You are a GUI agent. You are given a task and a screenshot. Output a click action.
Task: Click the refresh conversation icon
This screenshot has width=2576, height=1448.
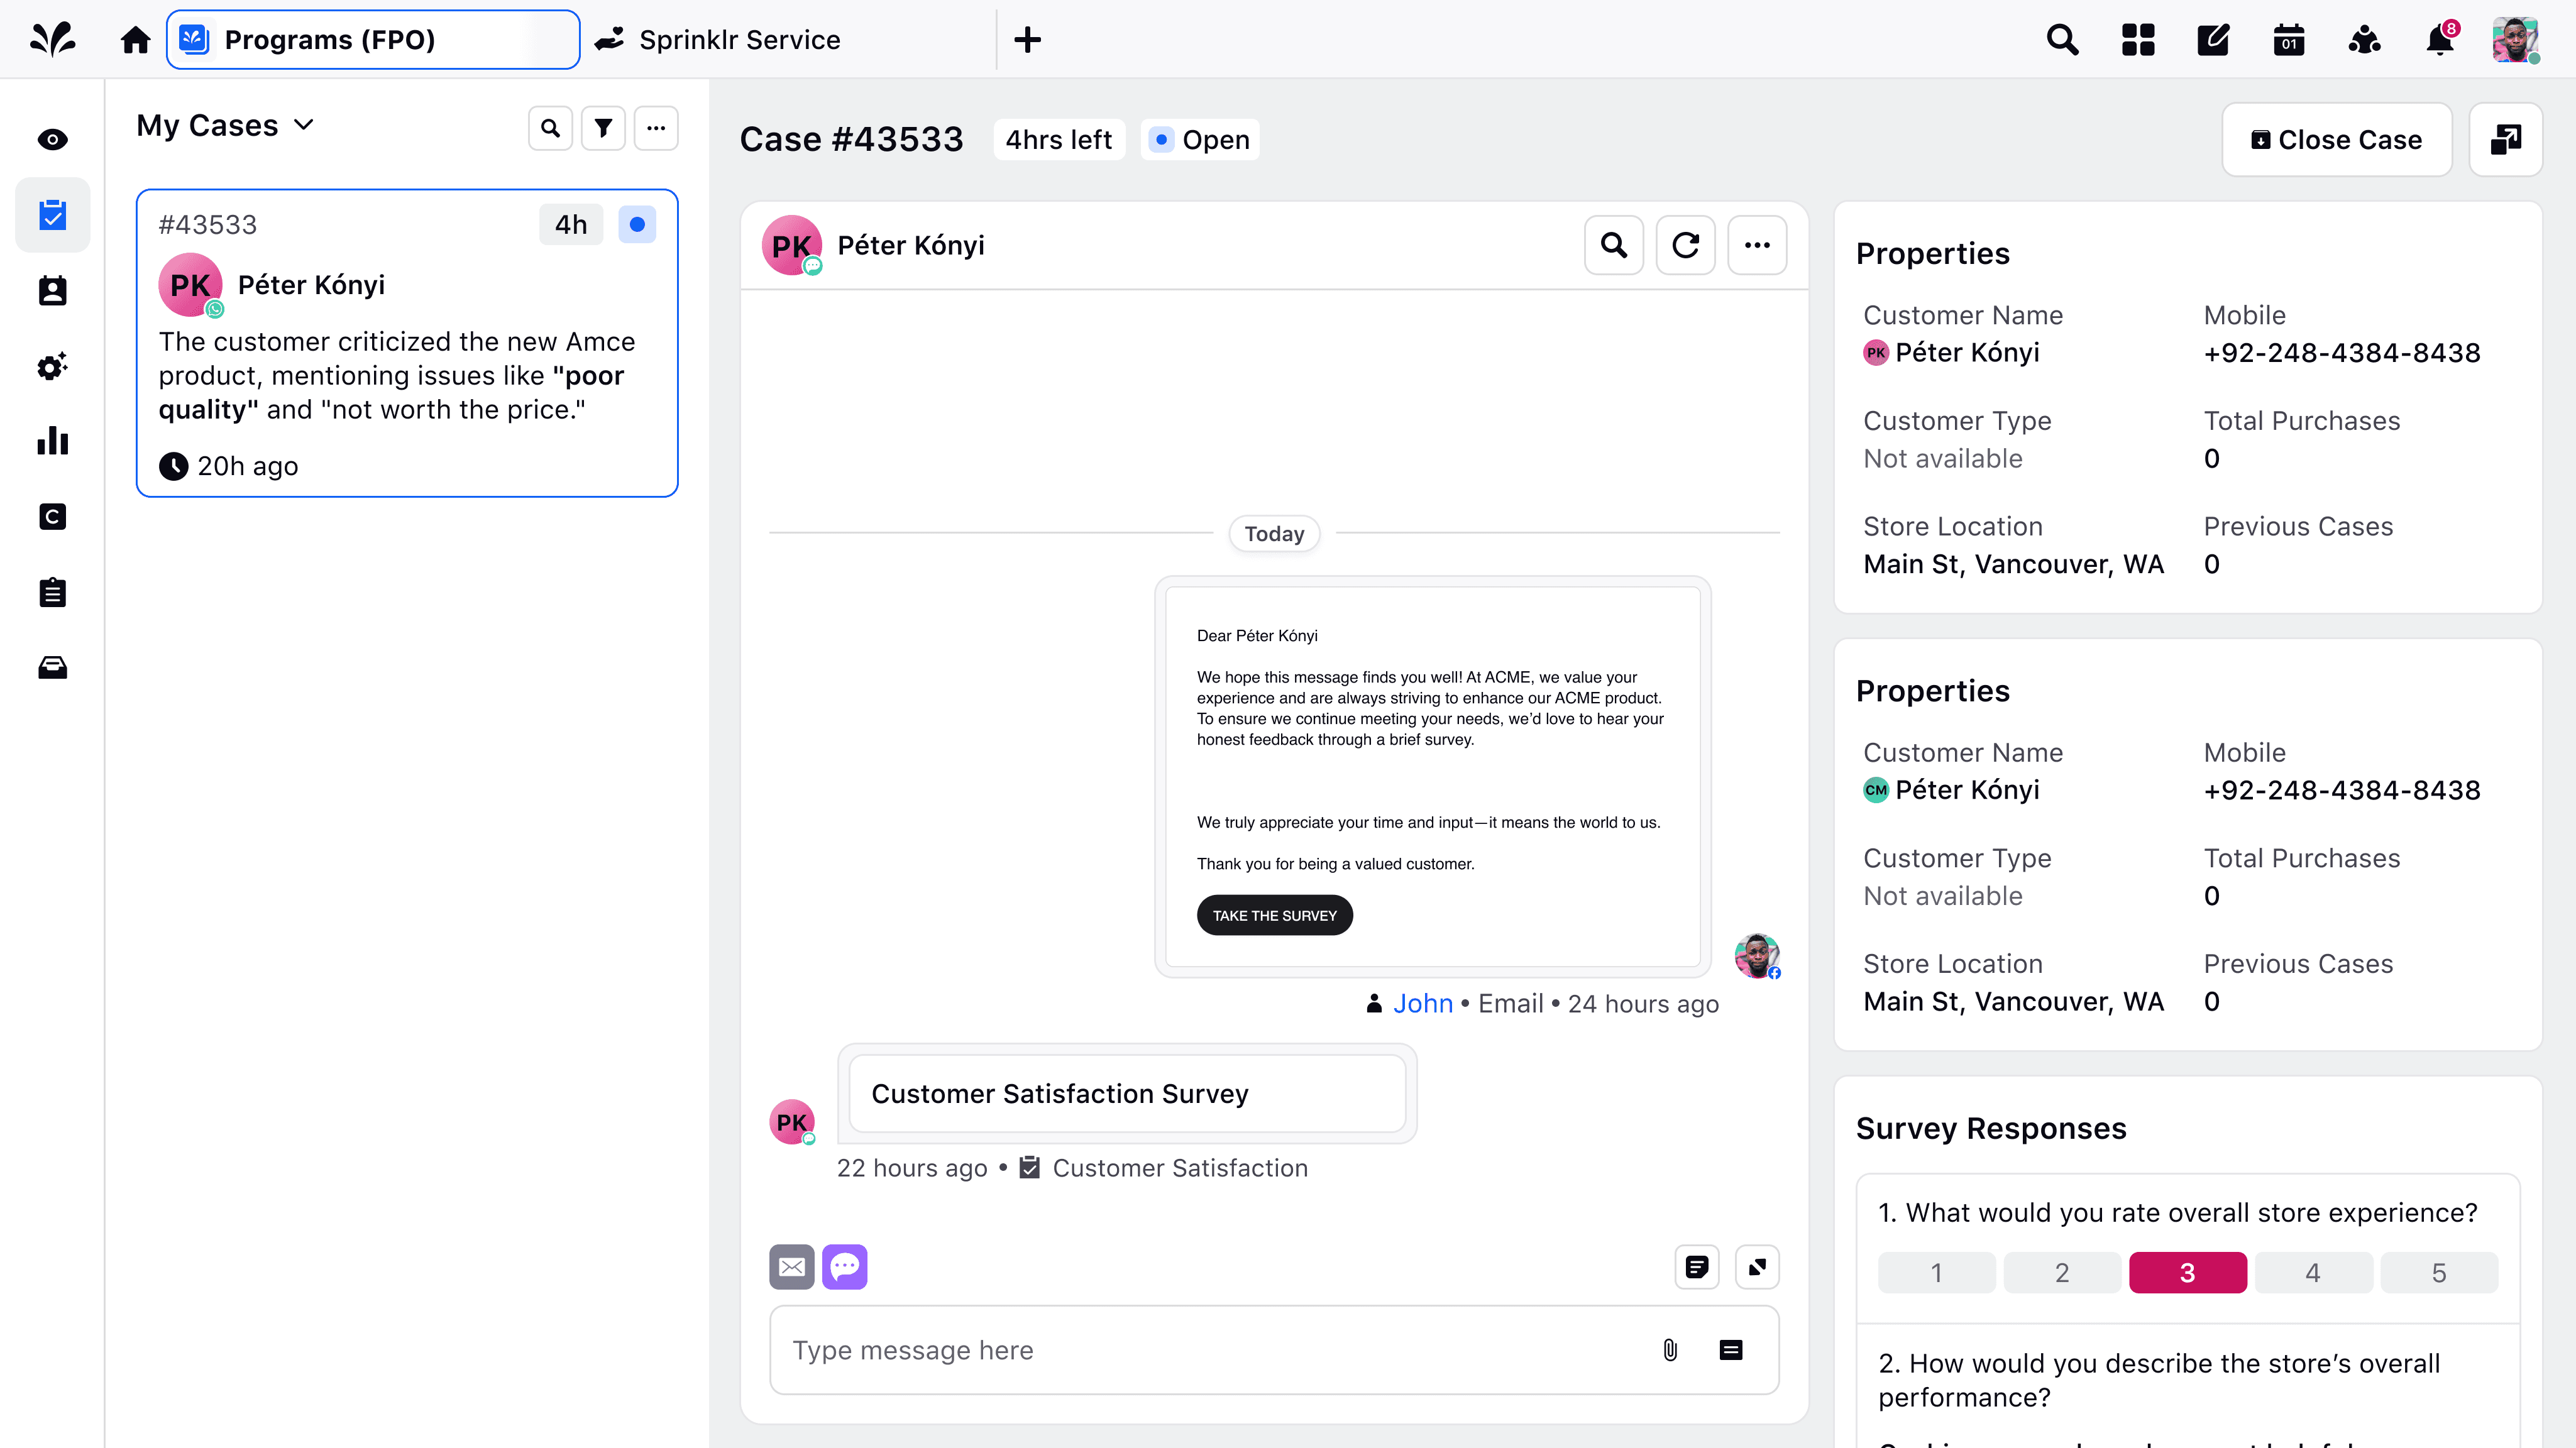[x=1685, y=245]
